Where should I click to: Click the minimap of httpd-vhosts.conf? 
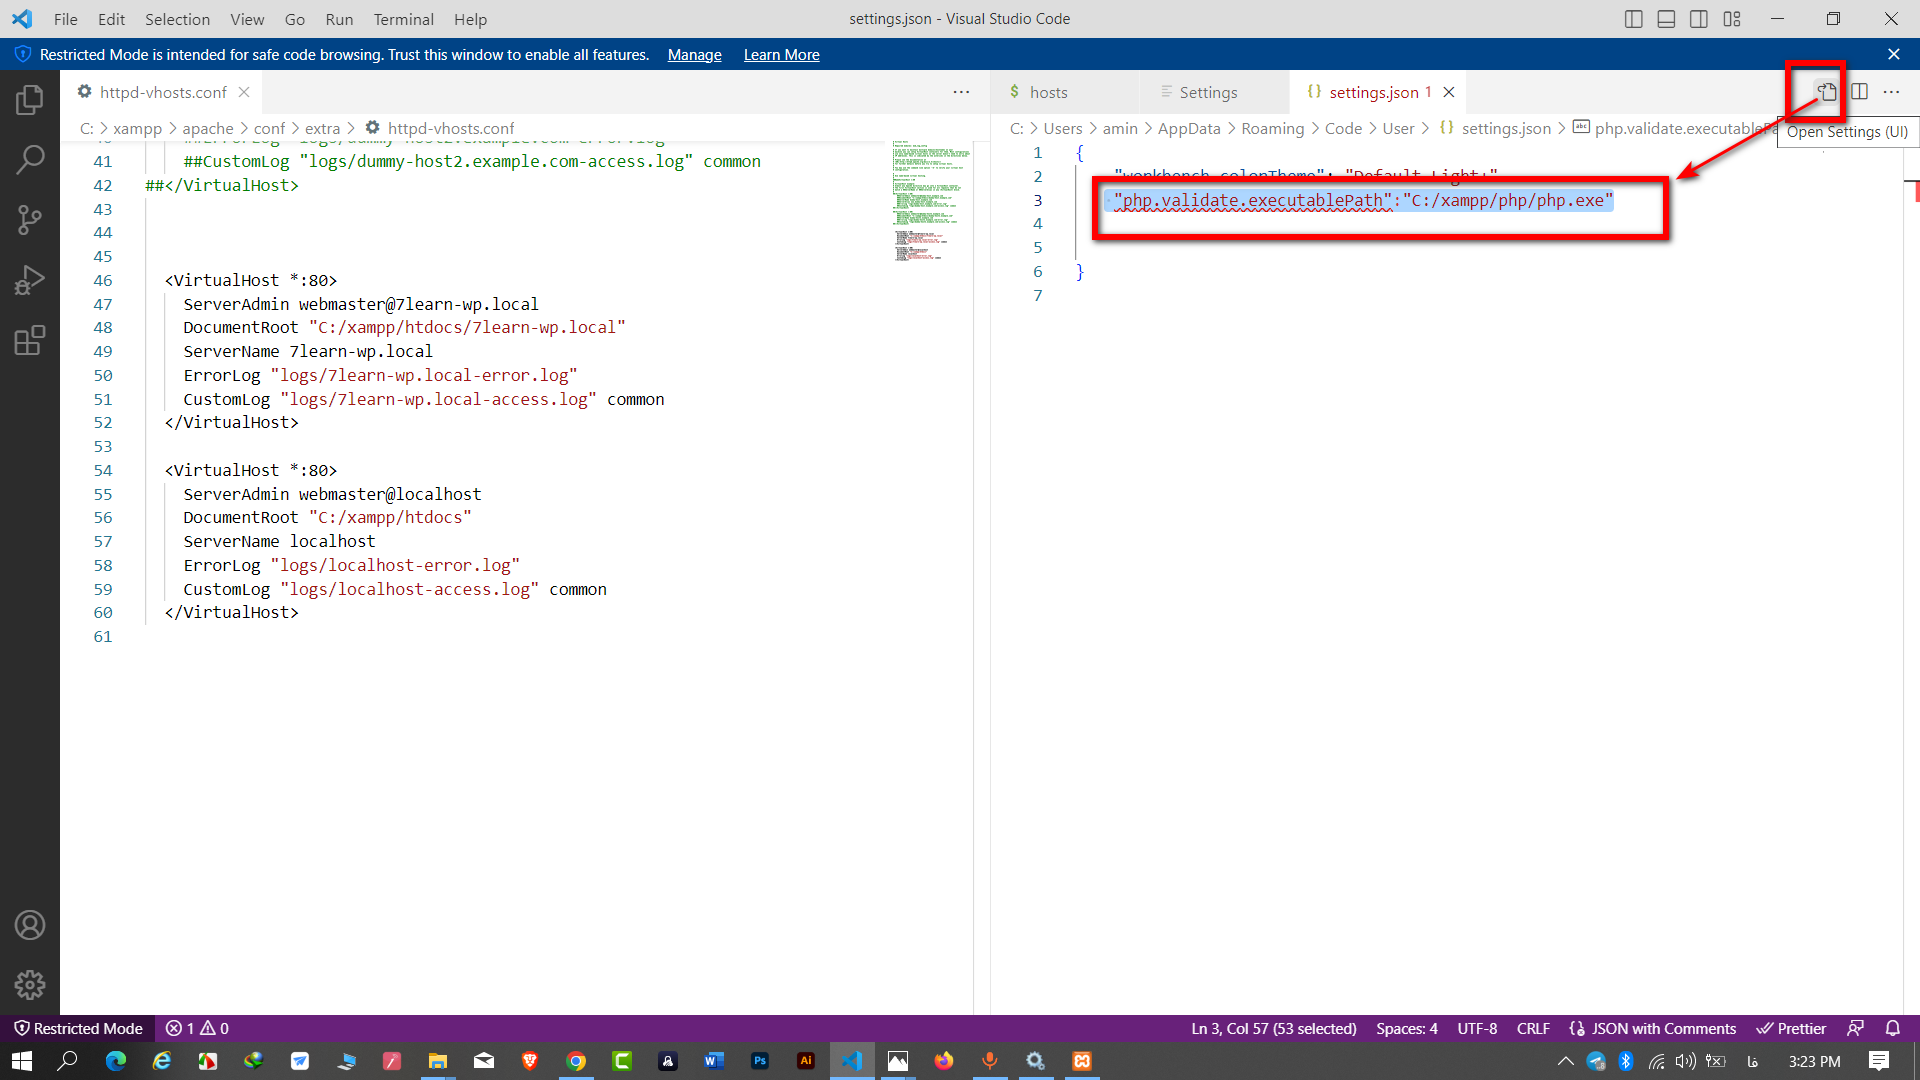(x=931, y=200)
